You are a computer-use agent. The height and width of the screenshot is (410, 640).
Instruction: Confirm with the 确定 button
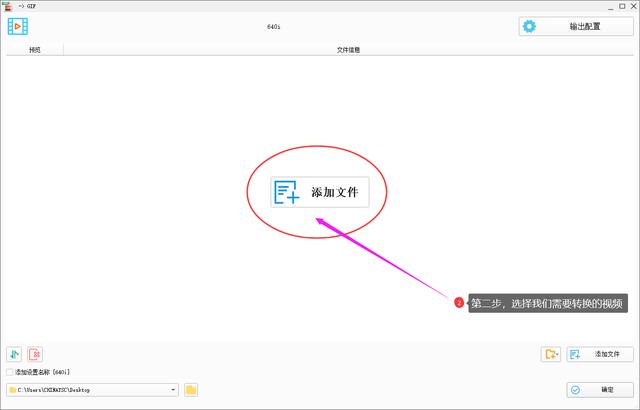tap(600, 389)
